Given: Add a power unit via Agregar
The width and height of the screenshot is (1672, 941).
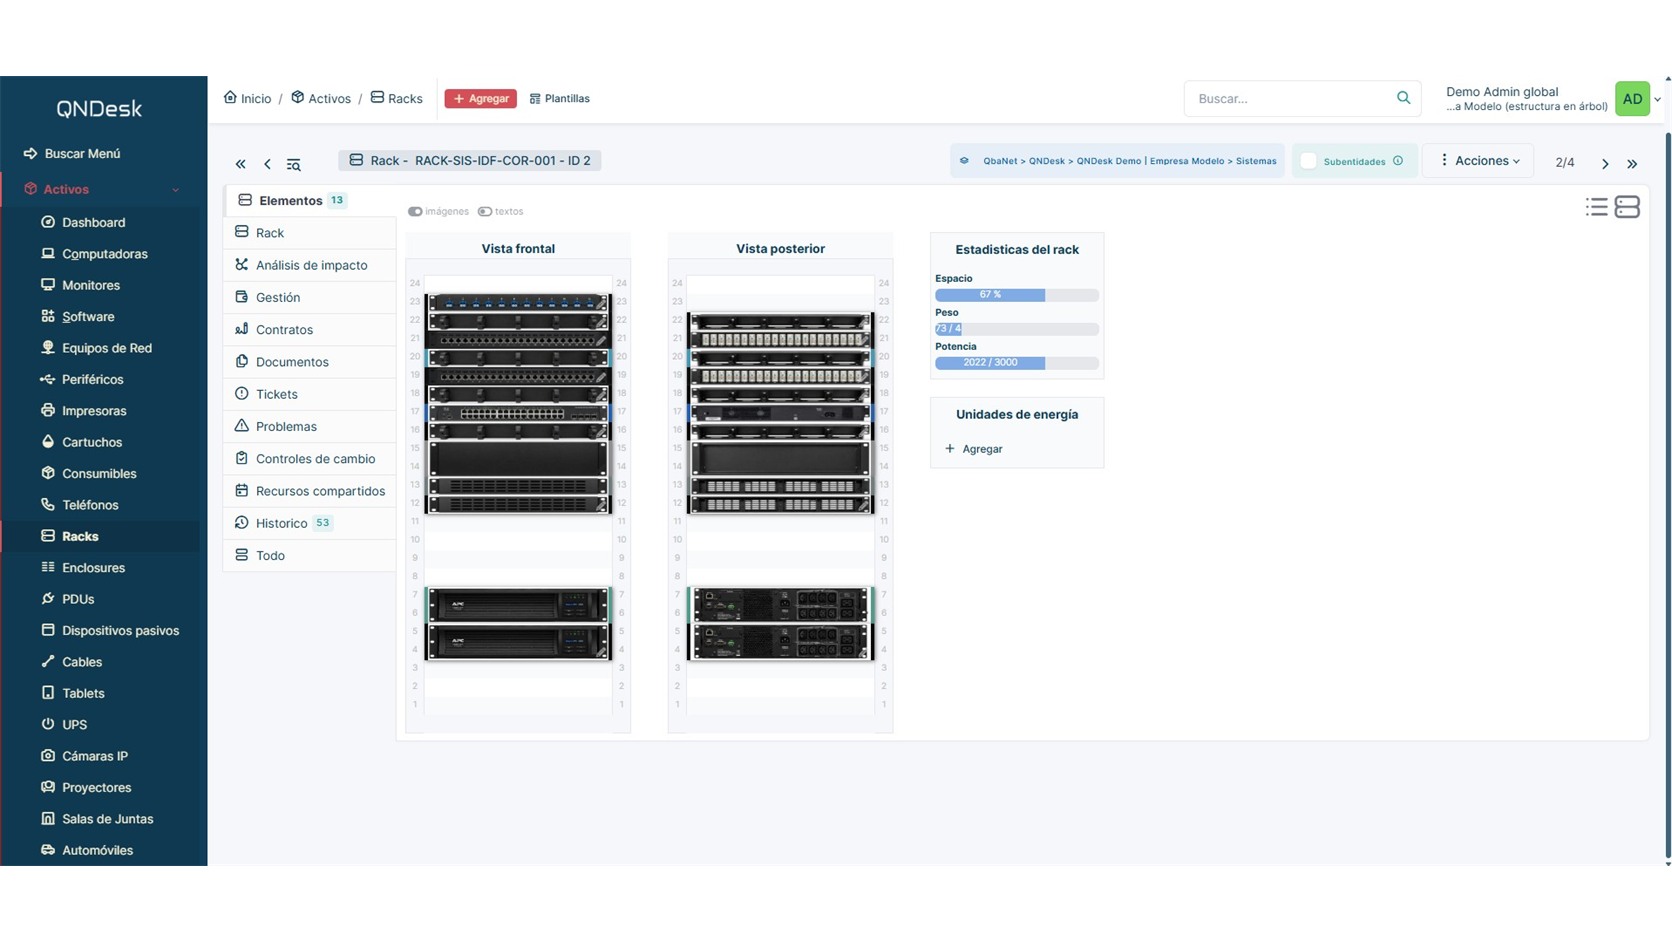Looking at the screenshot, I should (x=974, y=449).
